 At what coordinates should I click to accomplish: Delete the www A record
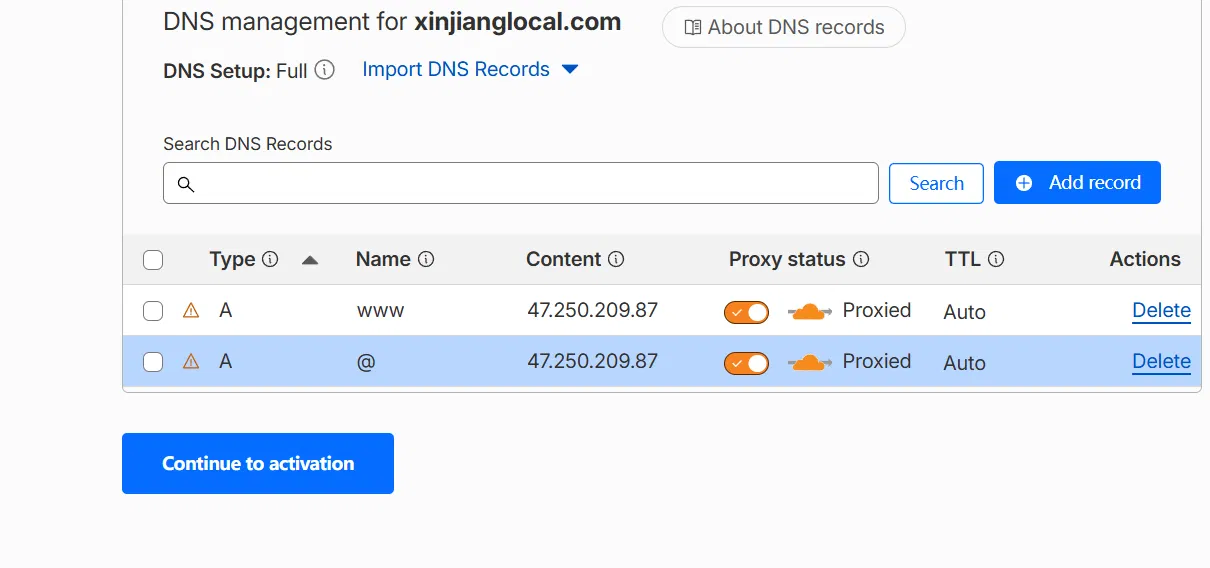click(x=1161, y=311)
